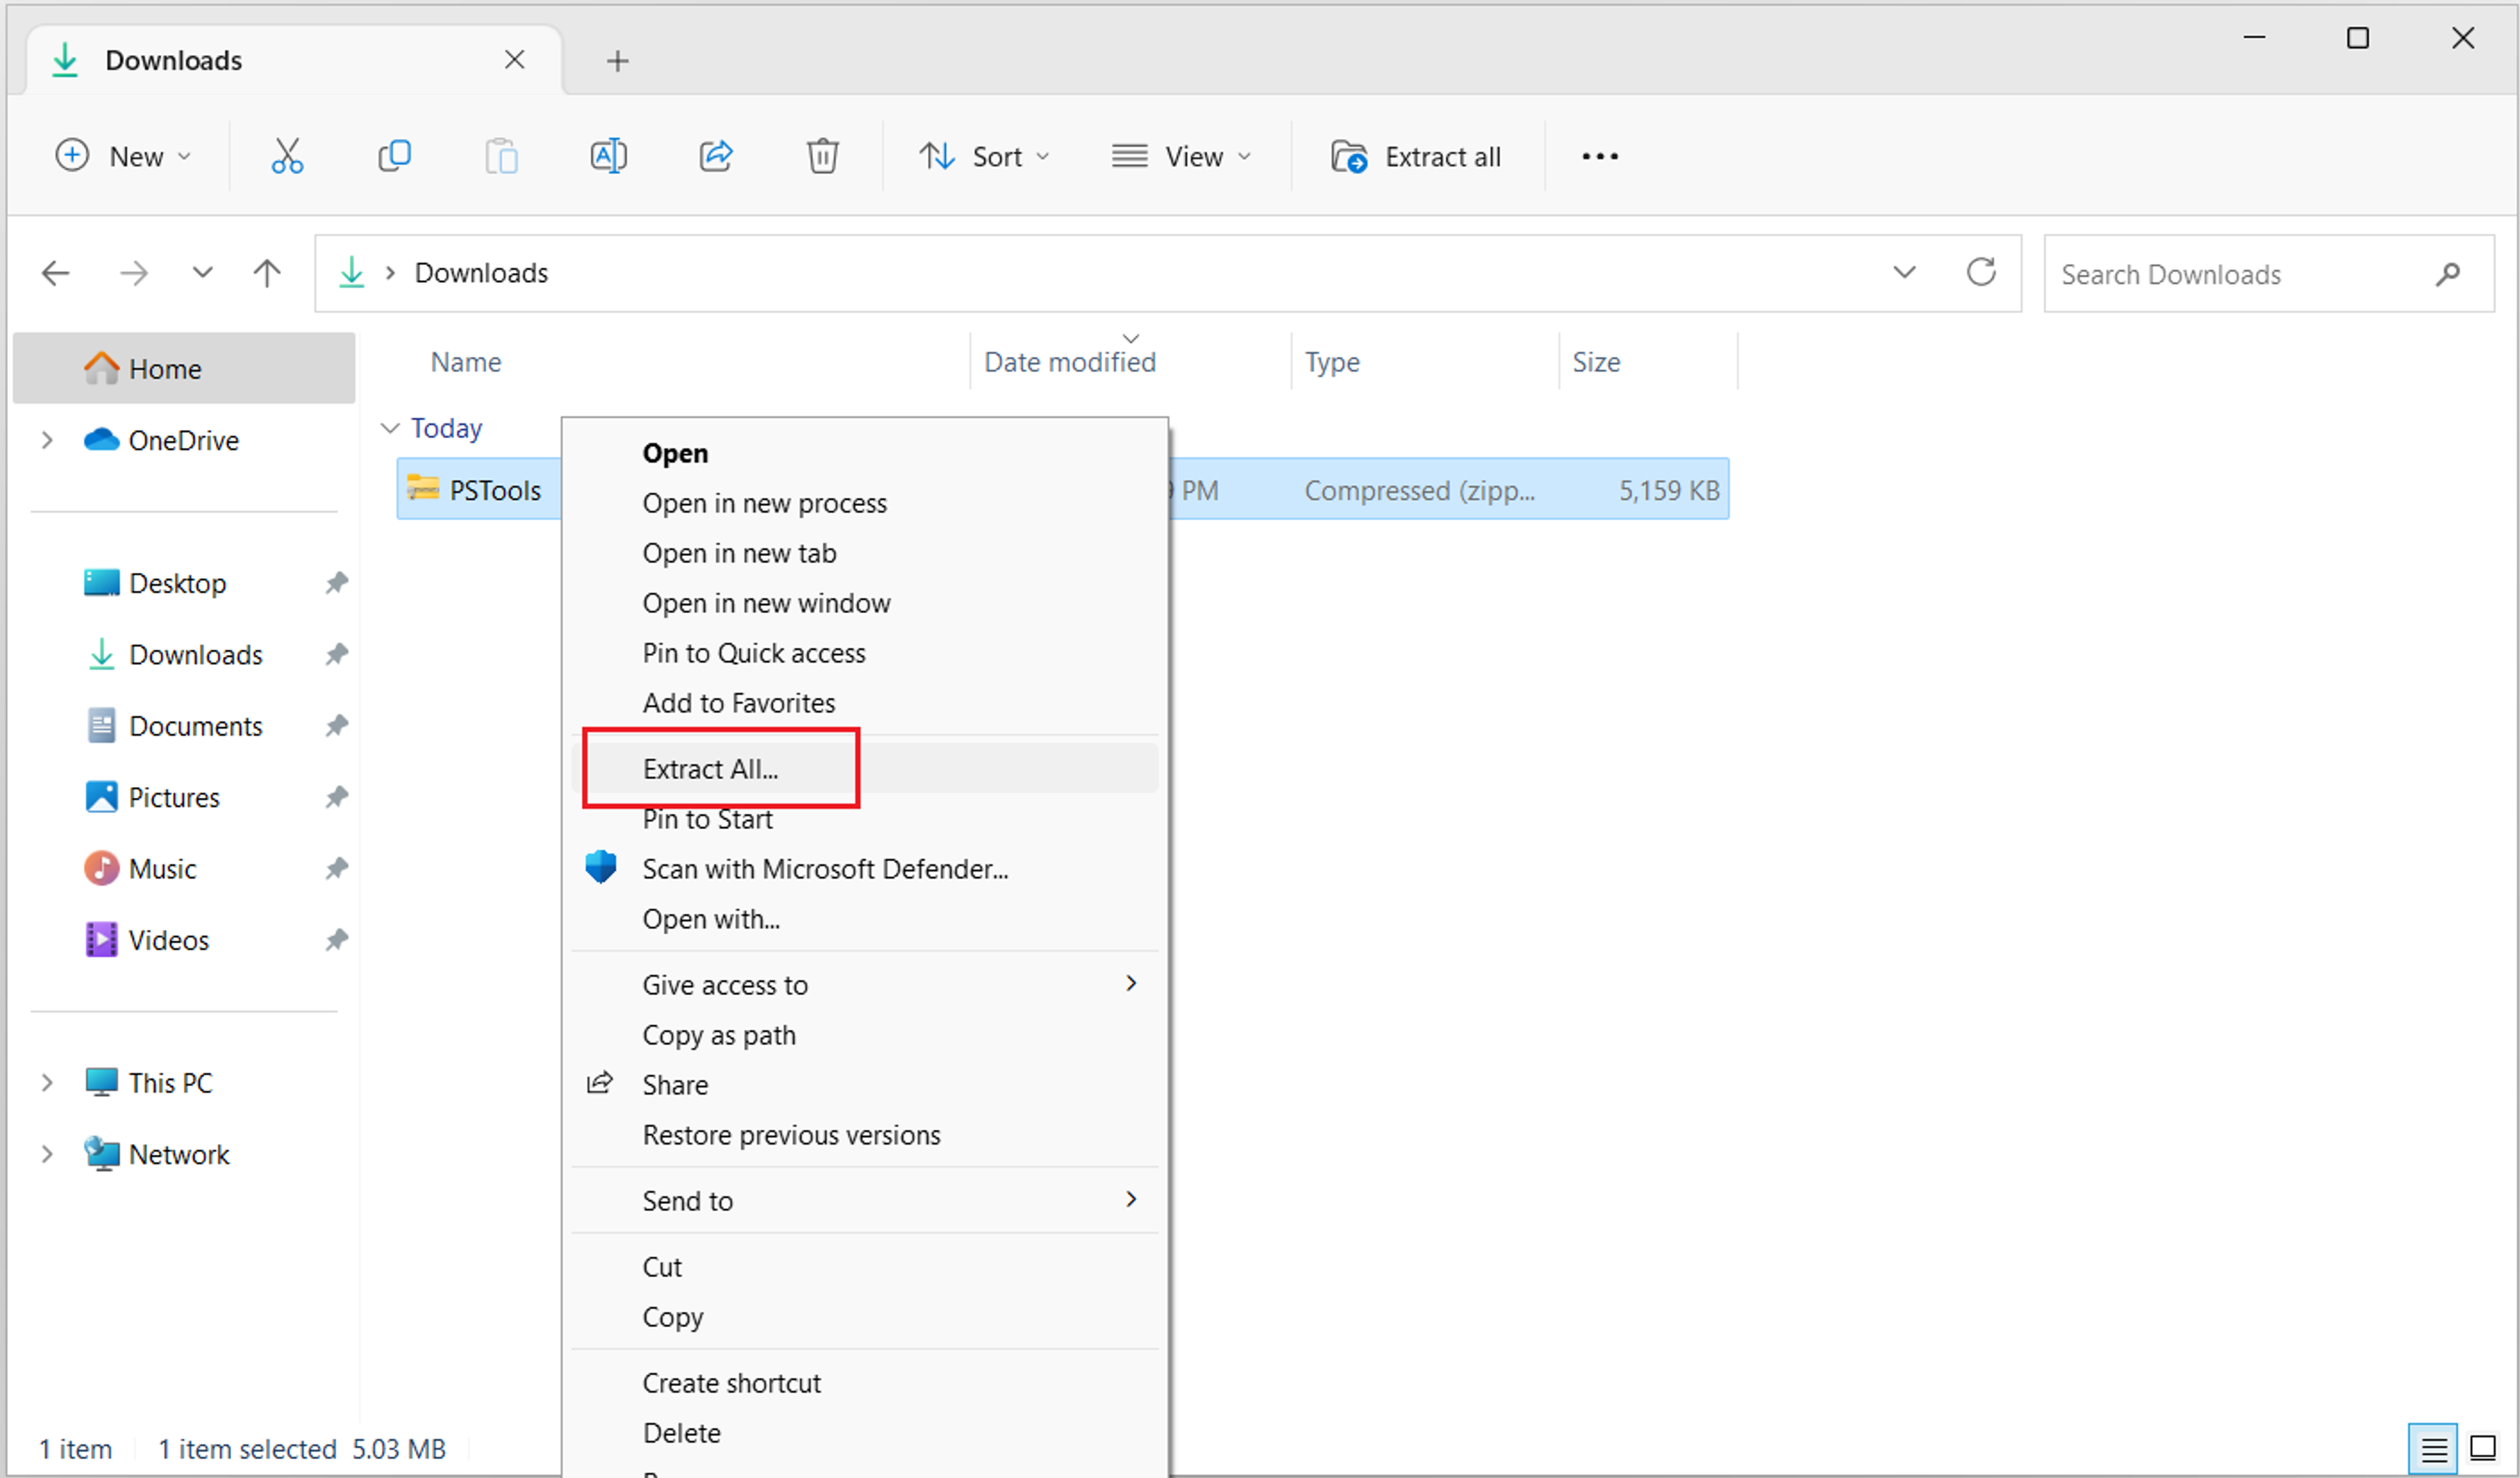Unpin Music from Quick access

coord(336,869)
